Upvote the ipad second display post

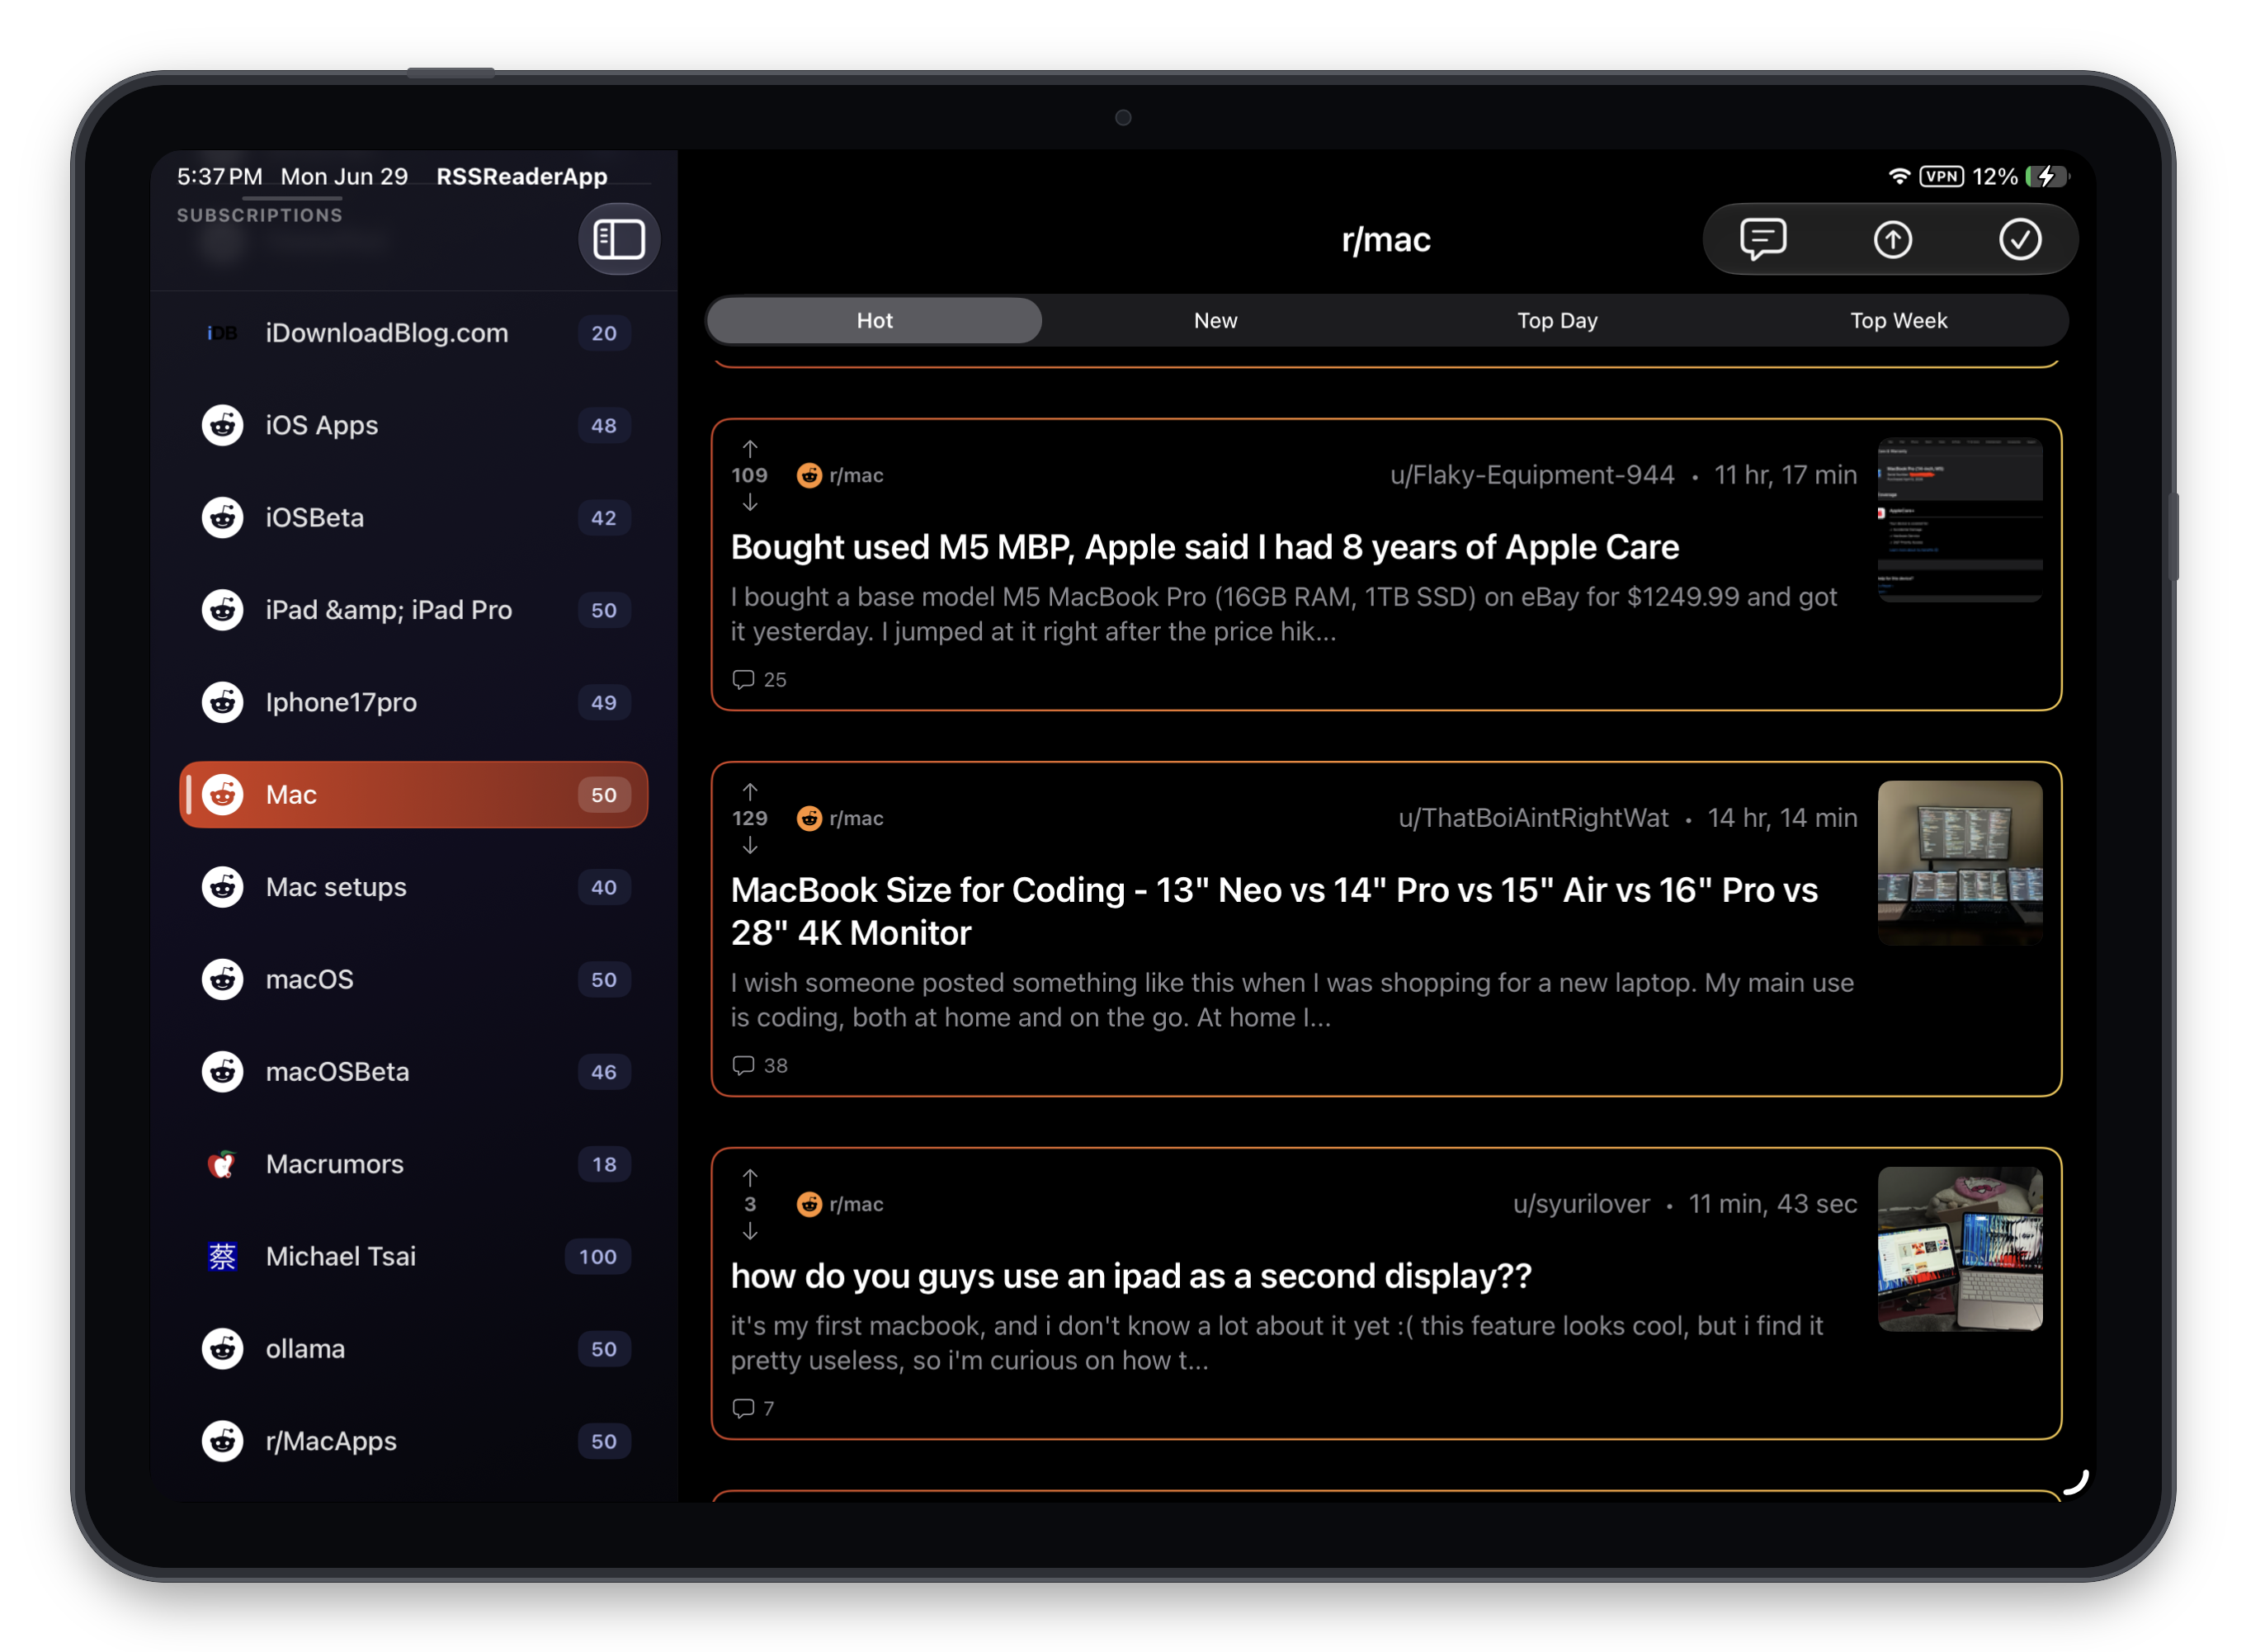point(749,1177)
